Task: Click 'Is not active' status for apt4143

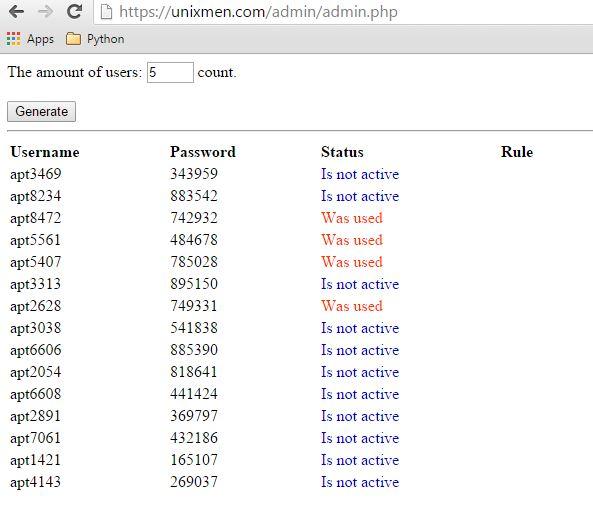Action: 360,482
